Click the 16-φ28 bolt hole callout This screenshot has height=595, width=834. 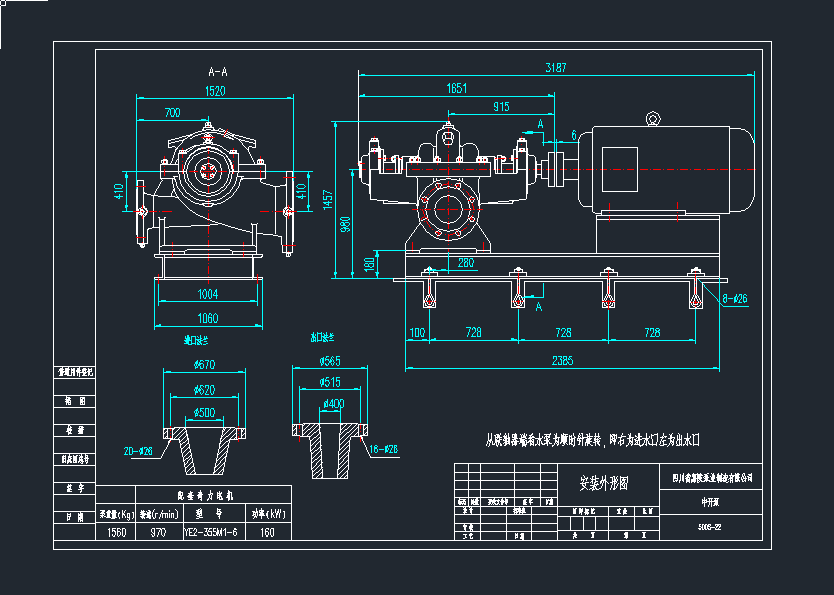tap(384, 449)
